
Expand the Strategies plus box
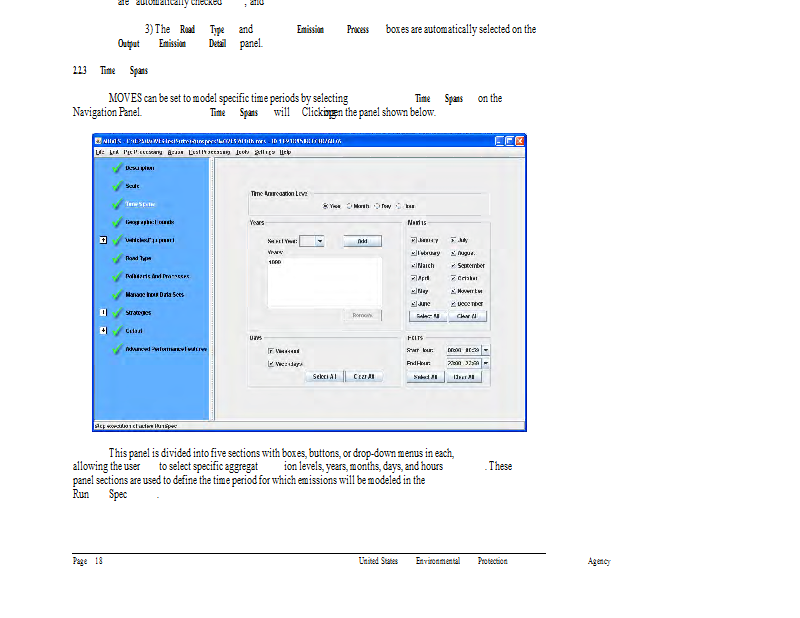pyautogui.click(x=103, y=312)
